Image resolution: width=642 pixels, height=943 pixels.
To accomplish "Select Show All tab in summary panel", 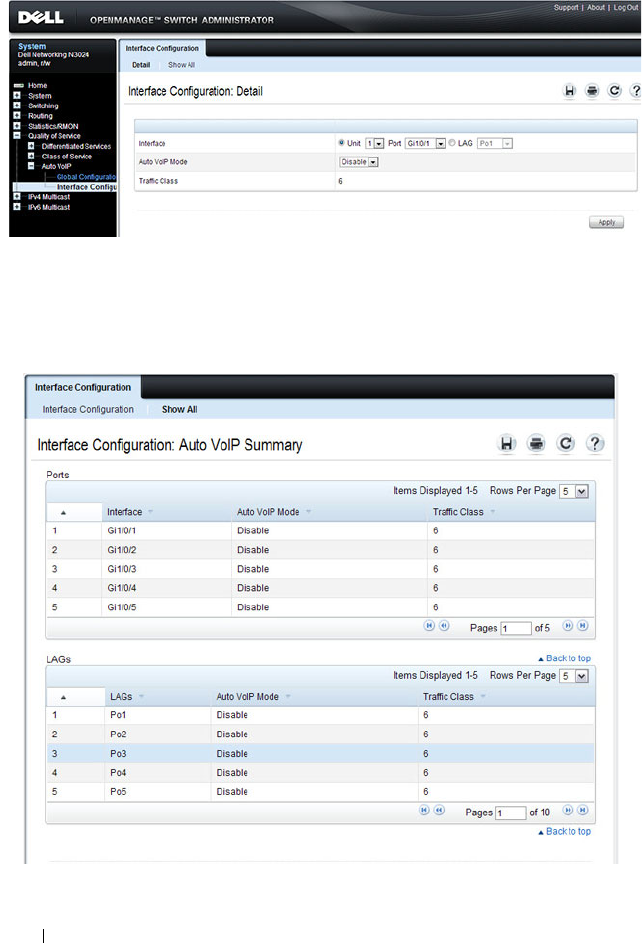I will 179,410.
